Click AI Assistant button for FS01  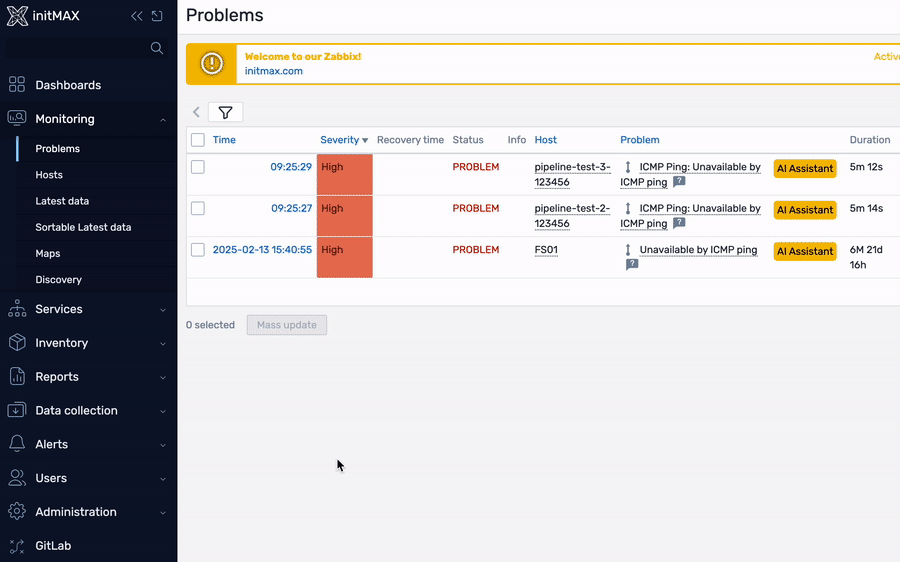[804, 252]
